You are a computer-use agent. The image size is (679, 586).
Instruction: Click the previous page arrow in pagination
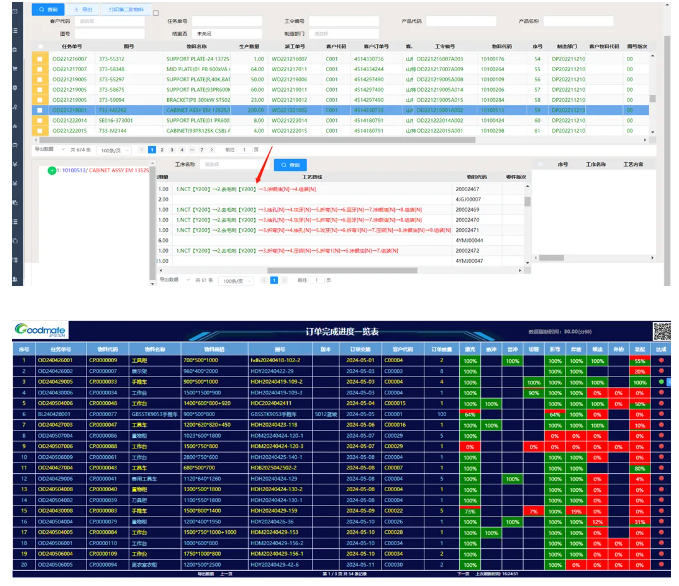[142, 150]
